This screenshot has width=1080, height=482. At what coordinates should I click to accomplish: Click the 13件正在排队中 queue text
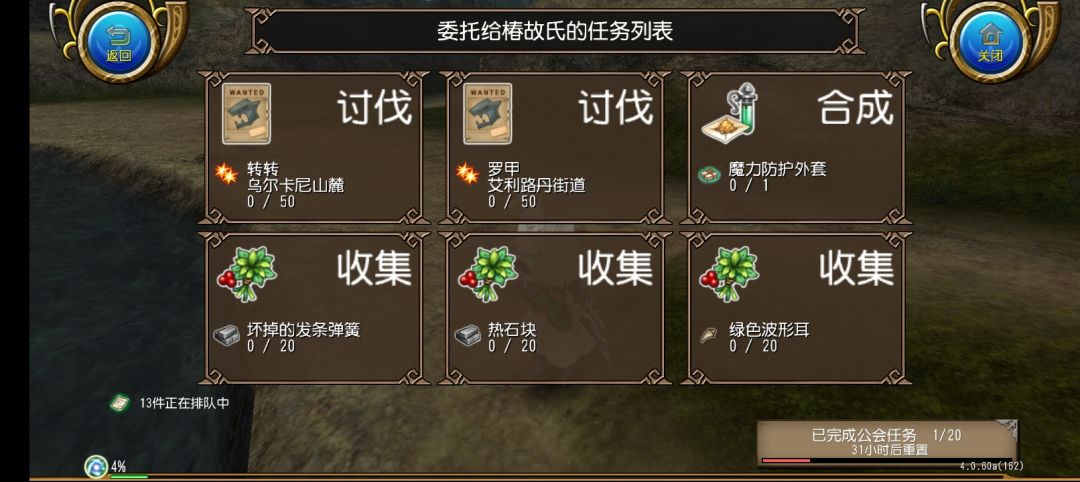184,404
